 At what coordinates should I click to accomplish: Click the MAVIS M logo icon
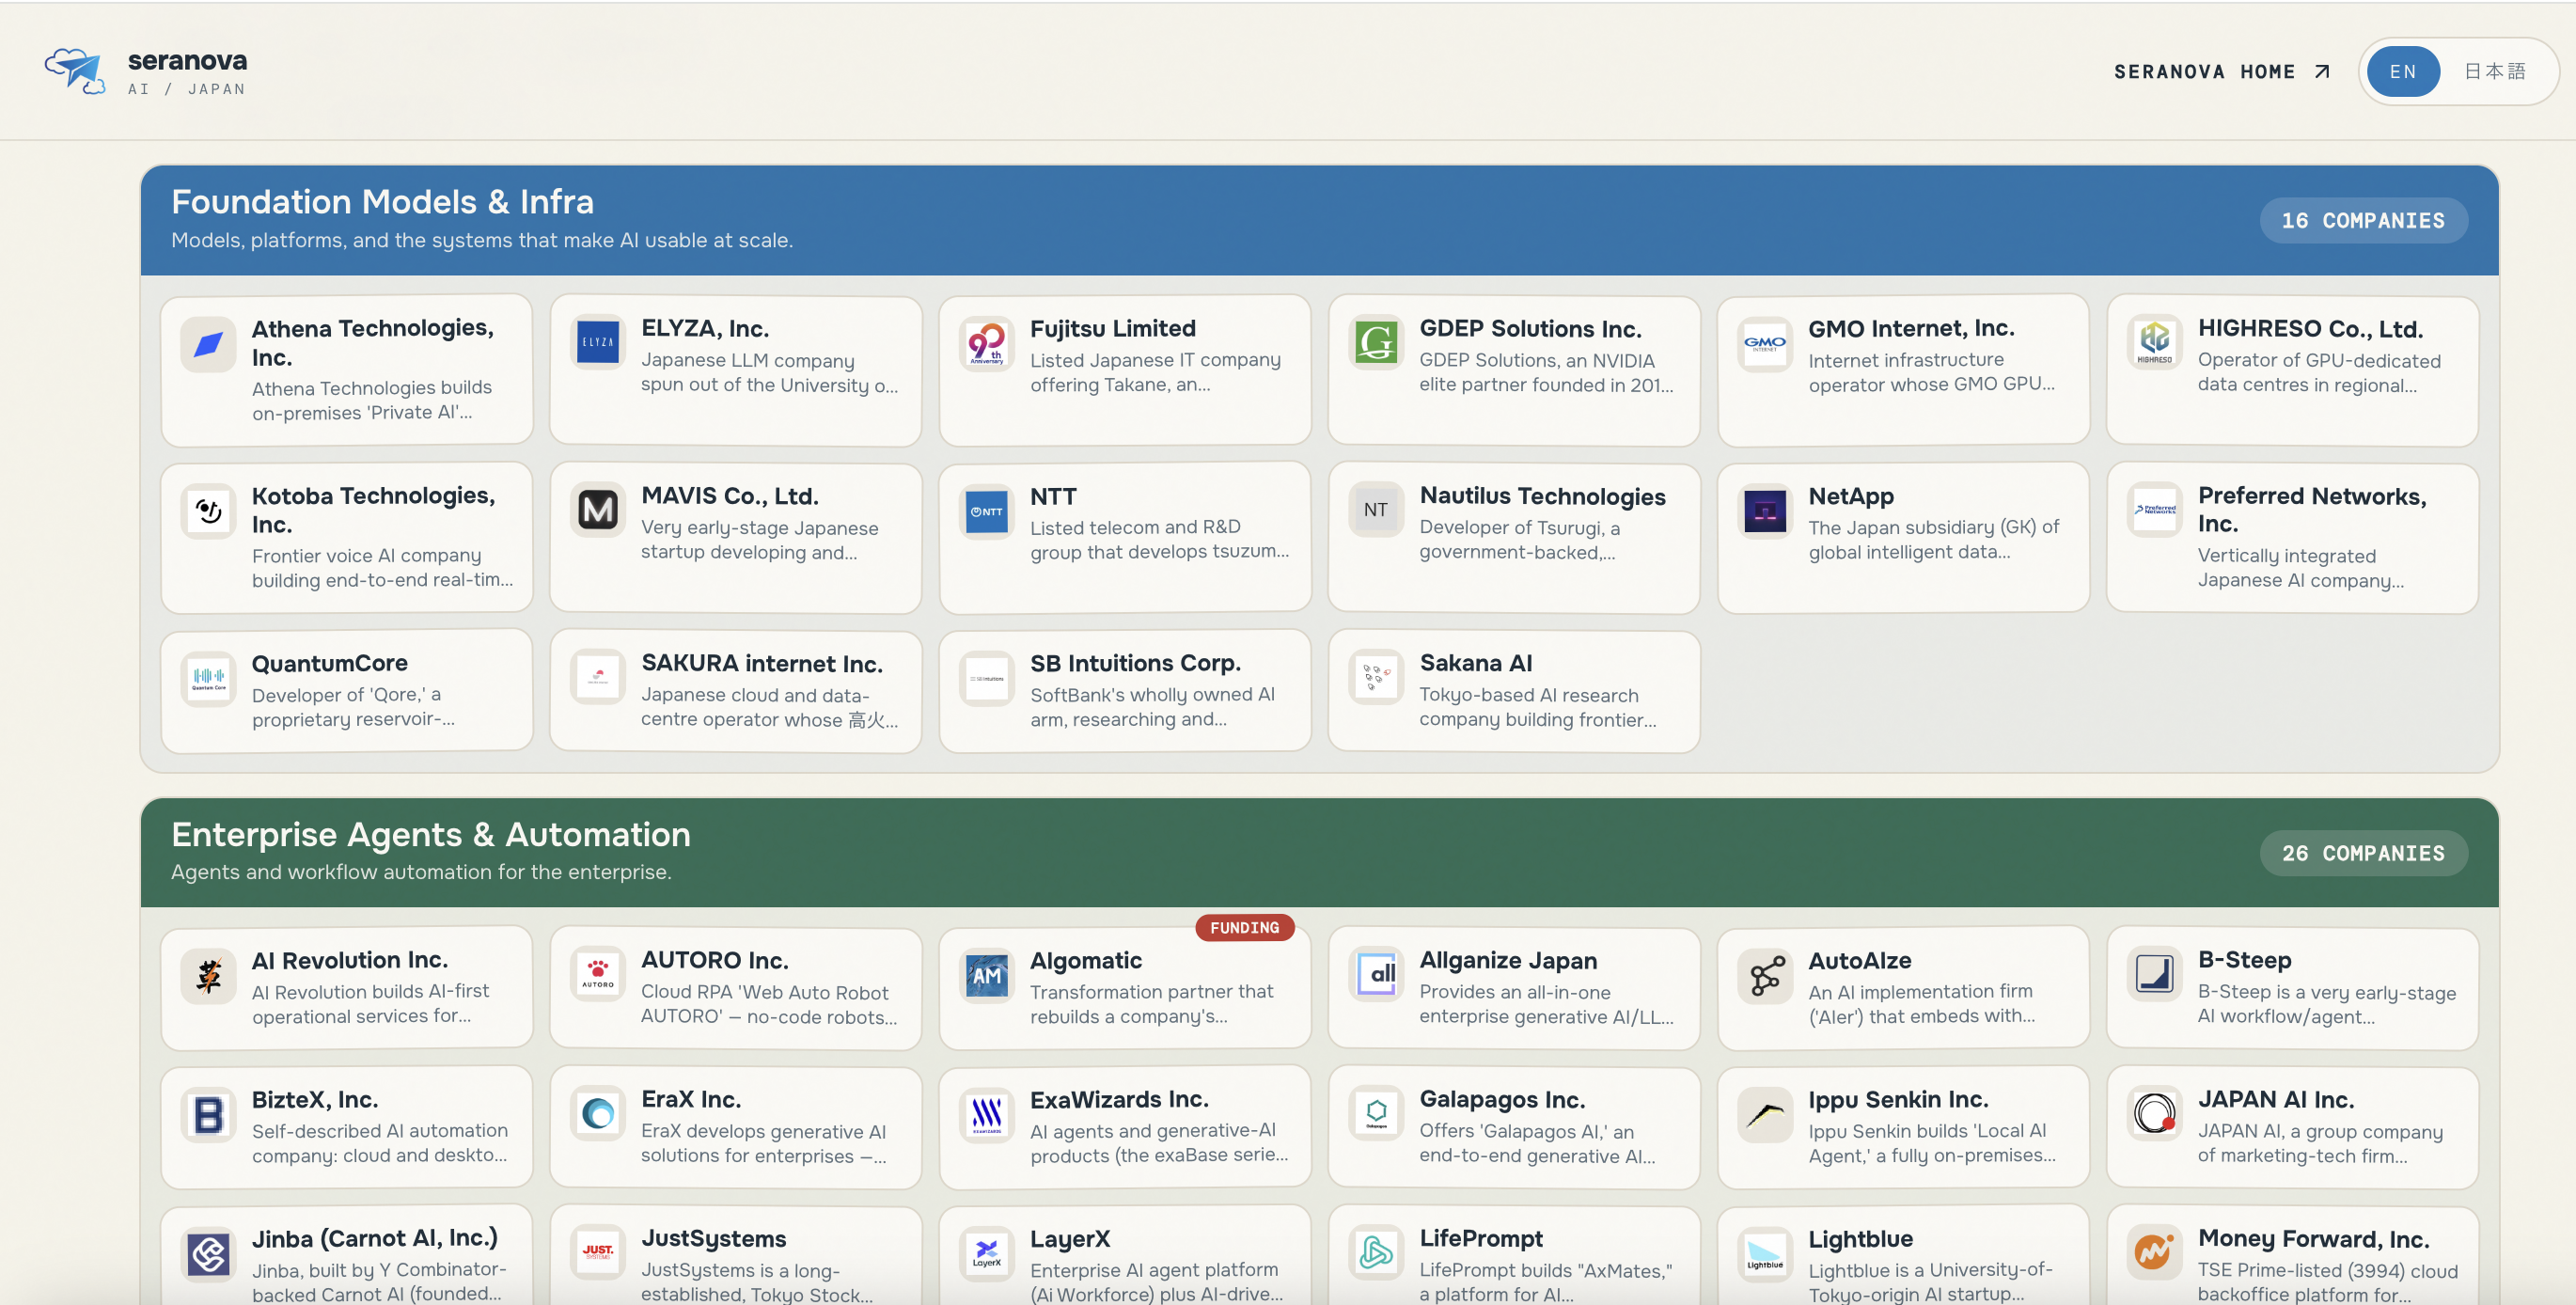click(598, 511)
